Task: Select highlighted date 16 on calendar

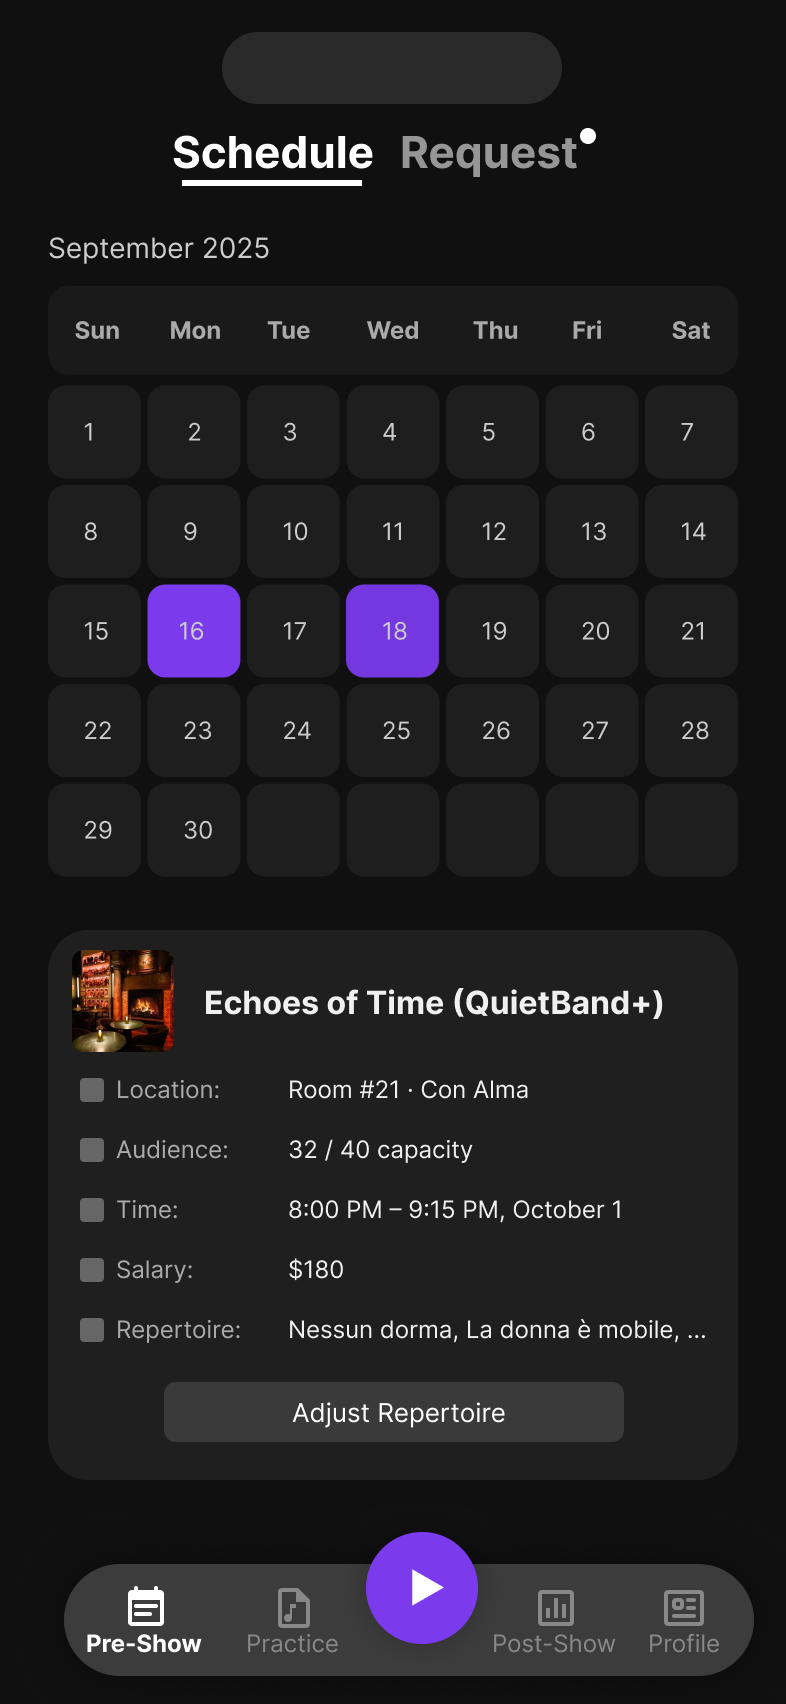Action: pos(193,631)
